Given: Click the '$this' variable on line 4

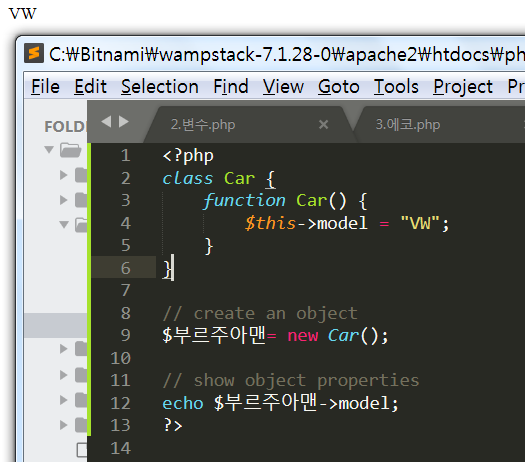Looking at the screenshot, I should [271, 223].
